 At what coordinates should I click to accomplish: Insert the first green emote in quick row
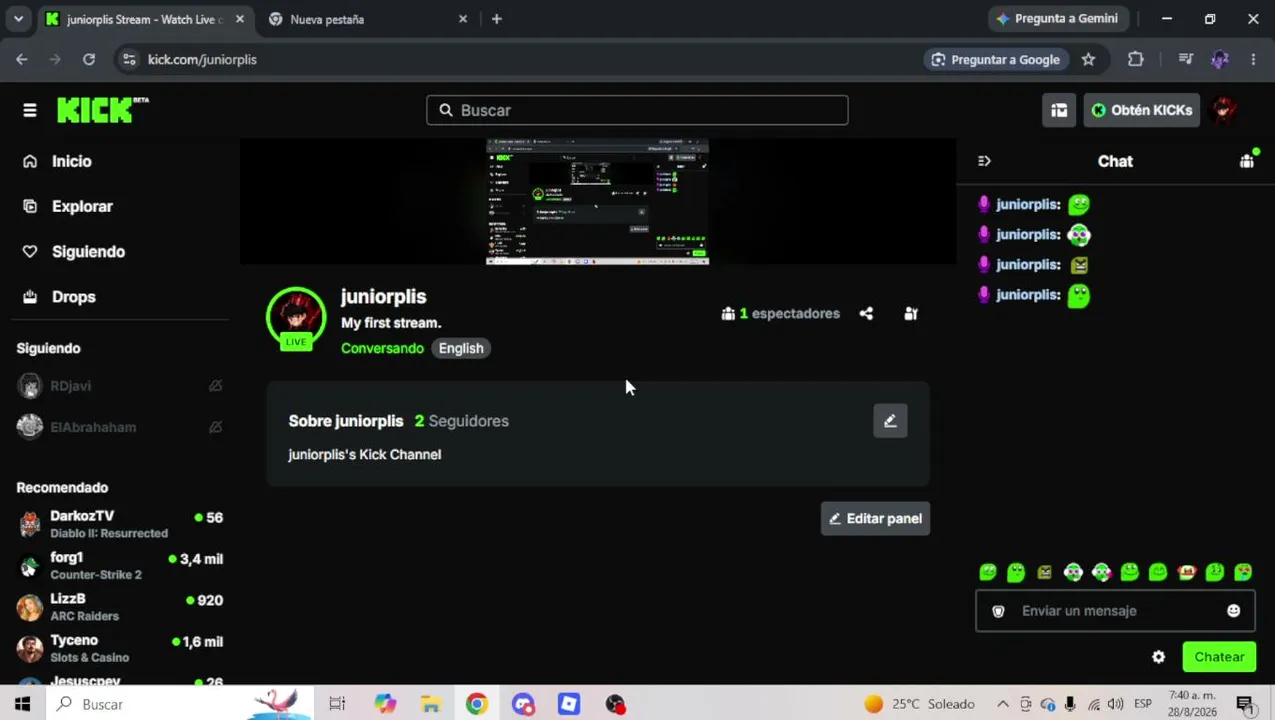(x=988, y=572)
